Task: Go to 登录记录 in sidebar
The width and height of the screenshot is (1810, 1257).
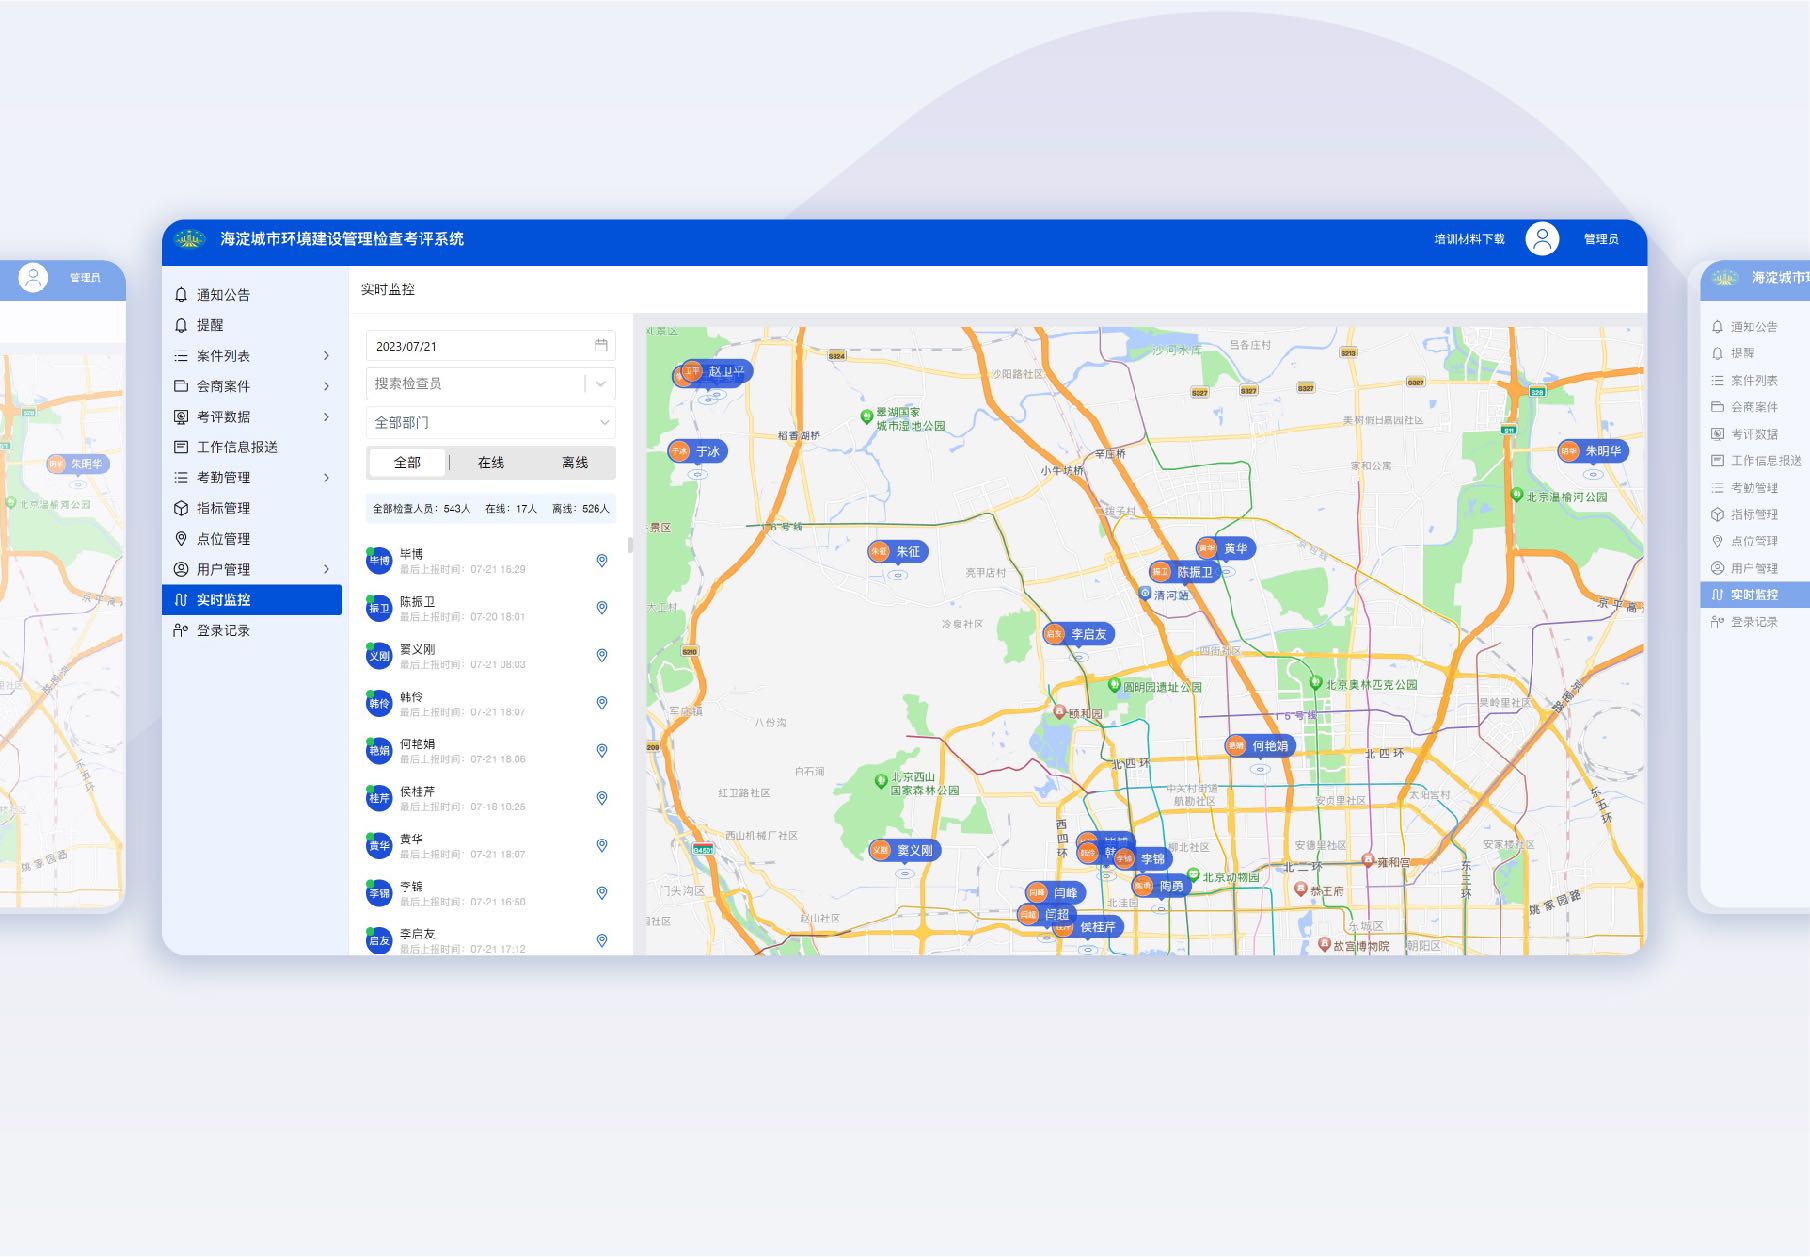Action: point(222,631)
